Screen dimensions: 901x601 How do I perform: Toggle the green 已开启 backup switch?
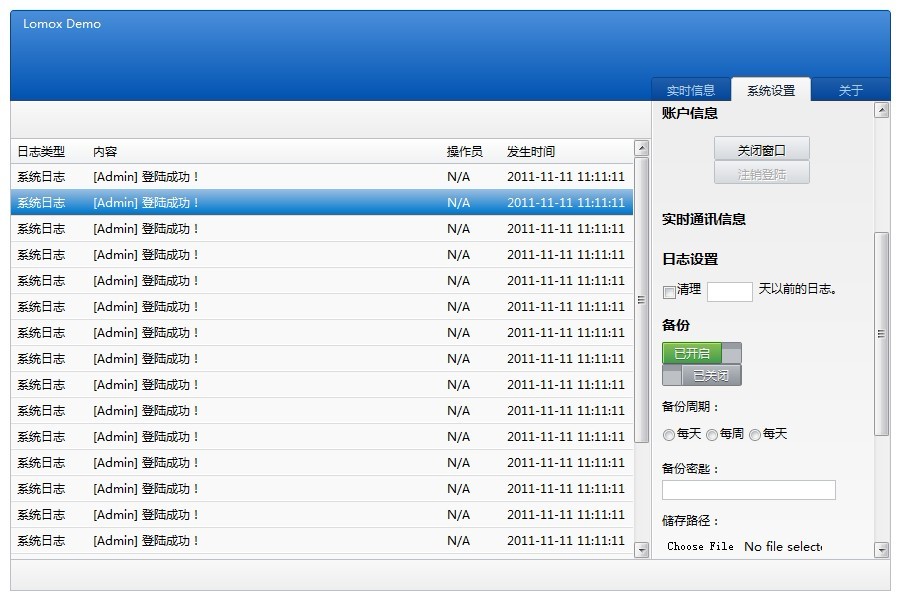[x=701, y=353]
